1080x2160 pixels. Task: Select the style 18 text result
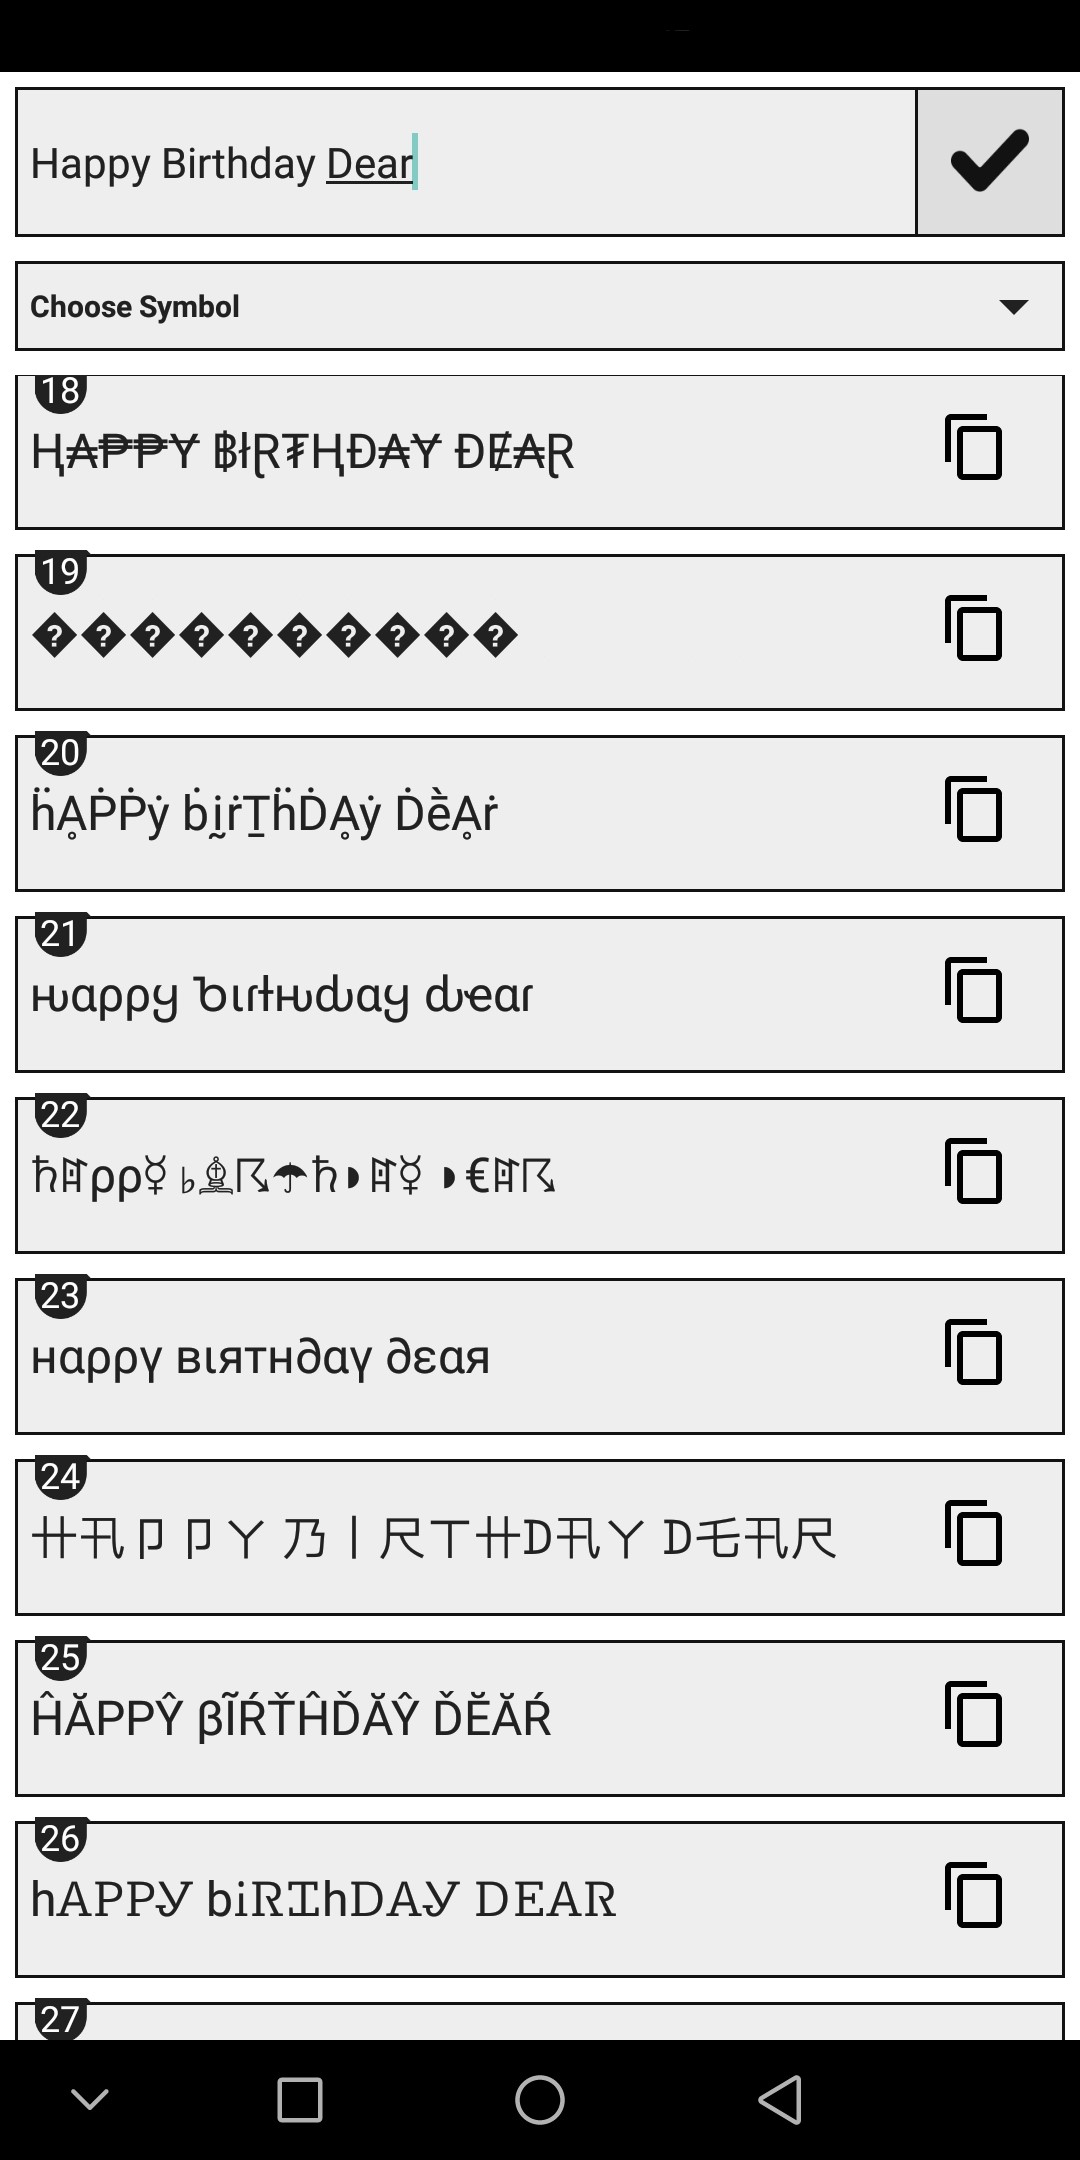point(303,452)
